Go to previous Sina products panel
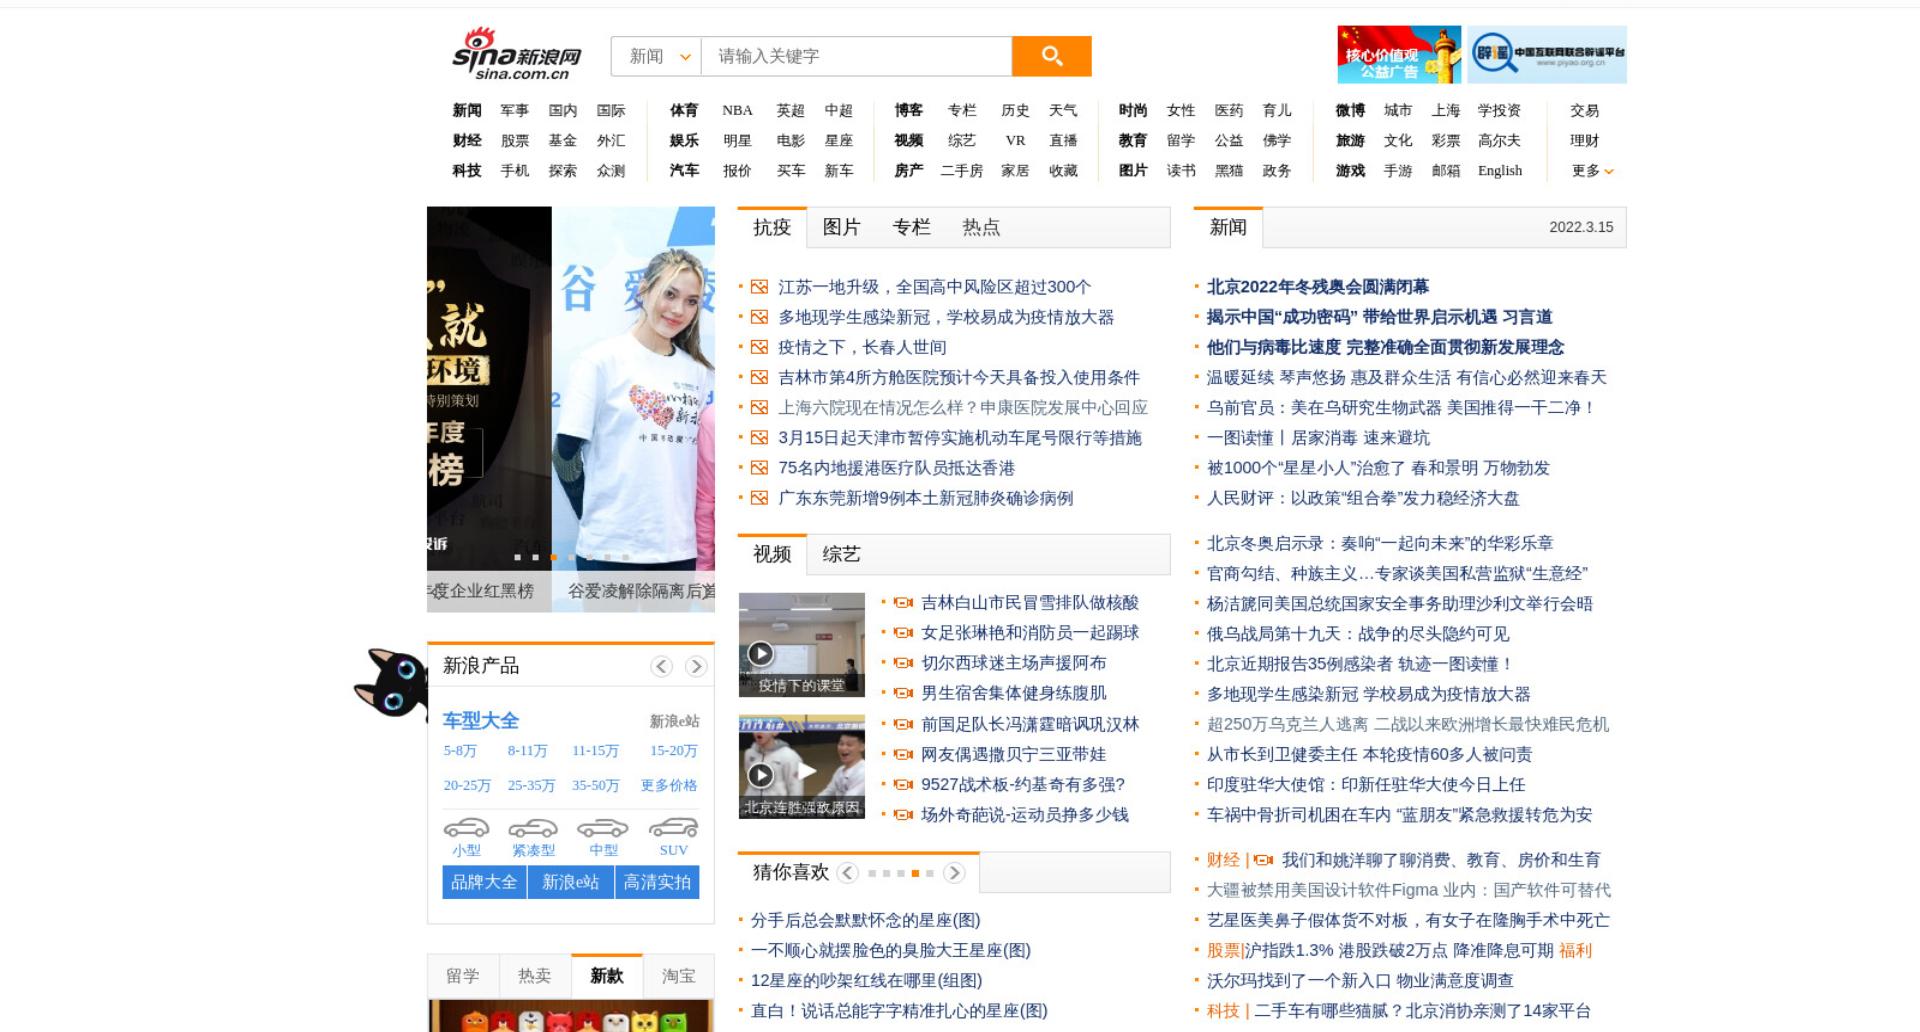The image size is (1920, 1032). click(x=661, y=666)
